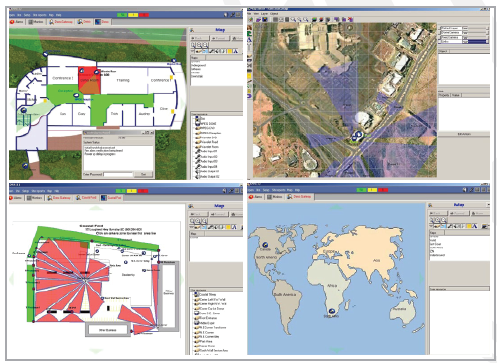Click yellow swatch icon in perimeter plan Map toolbar

(x=228, y=227)
